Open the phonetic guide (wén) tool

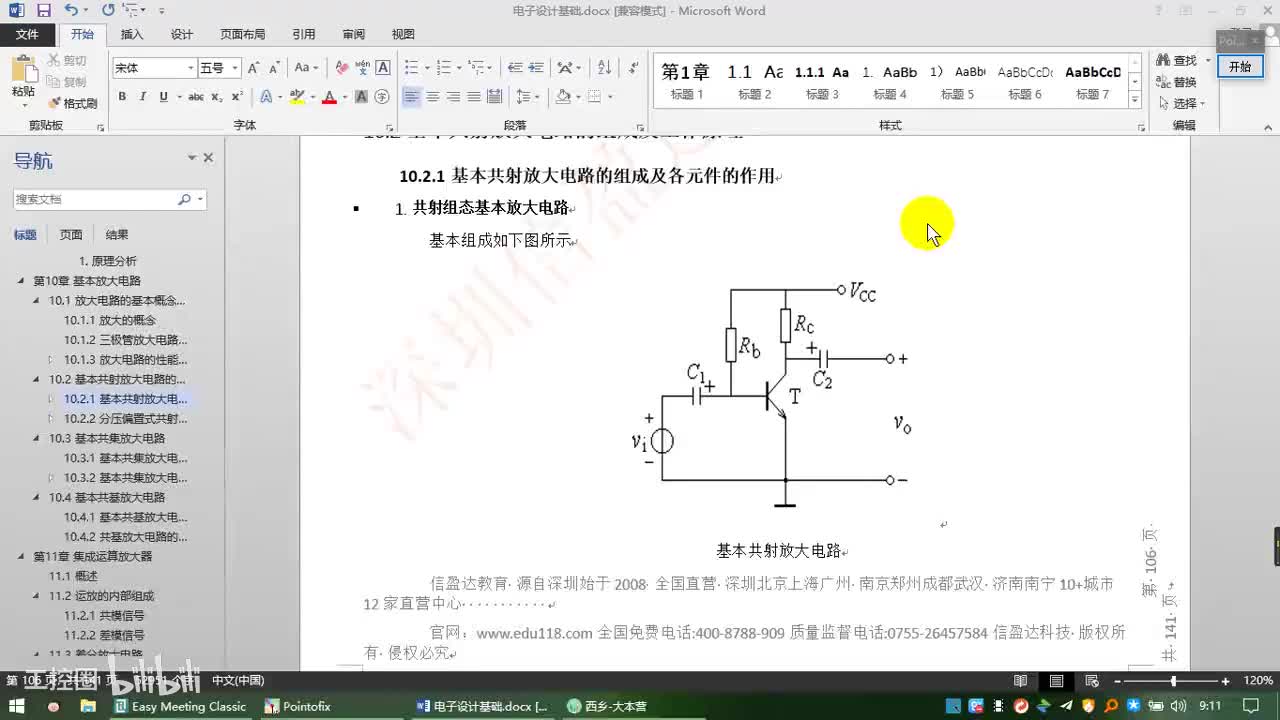(x=362, y=68)
